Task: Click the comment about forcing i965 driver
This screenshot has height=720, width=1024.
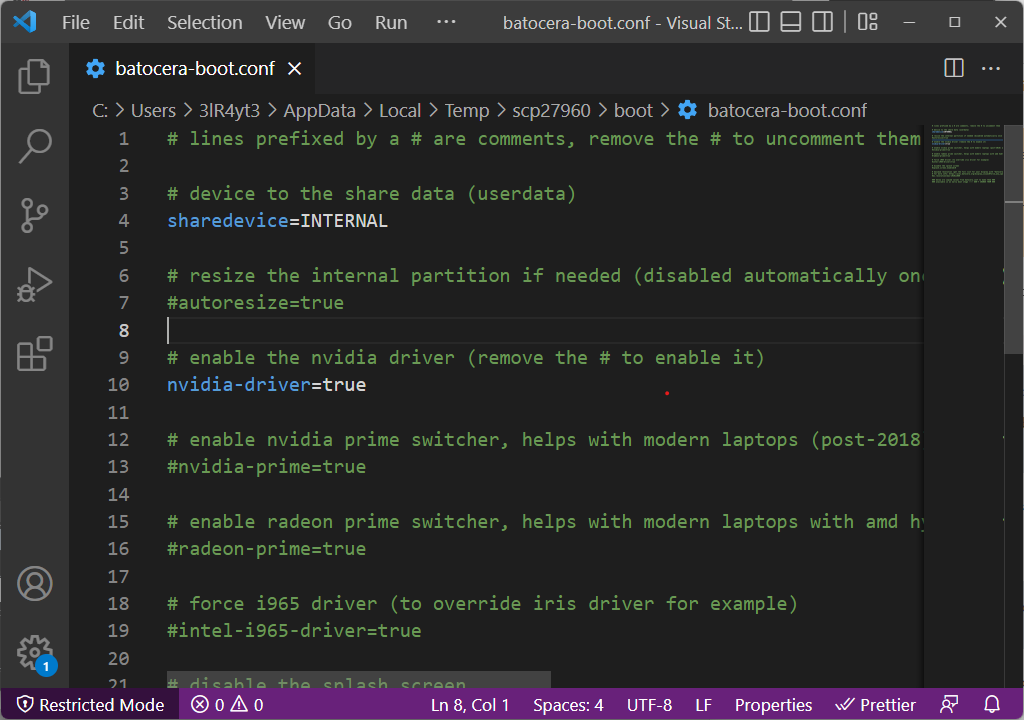Action: 482,603
